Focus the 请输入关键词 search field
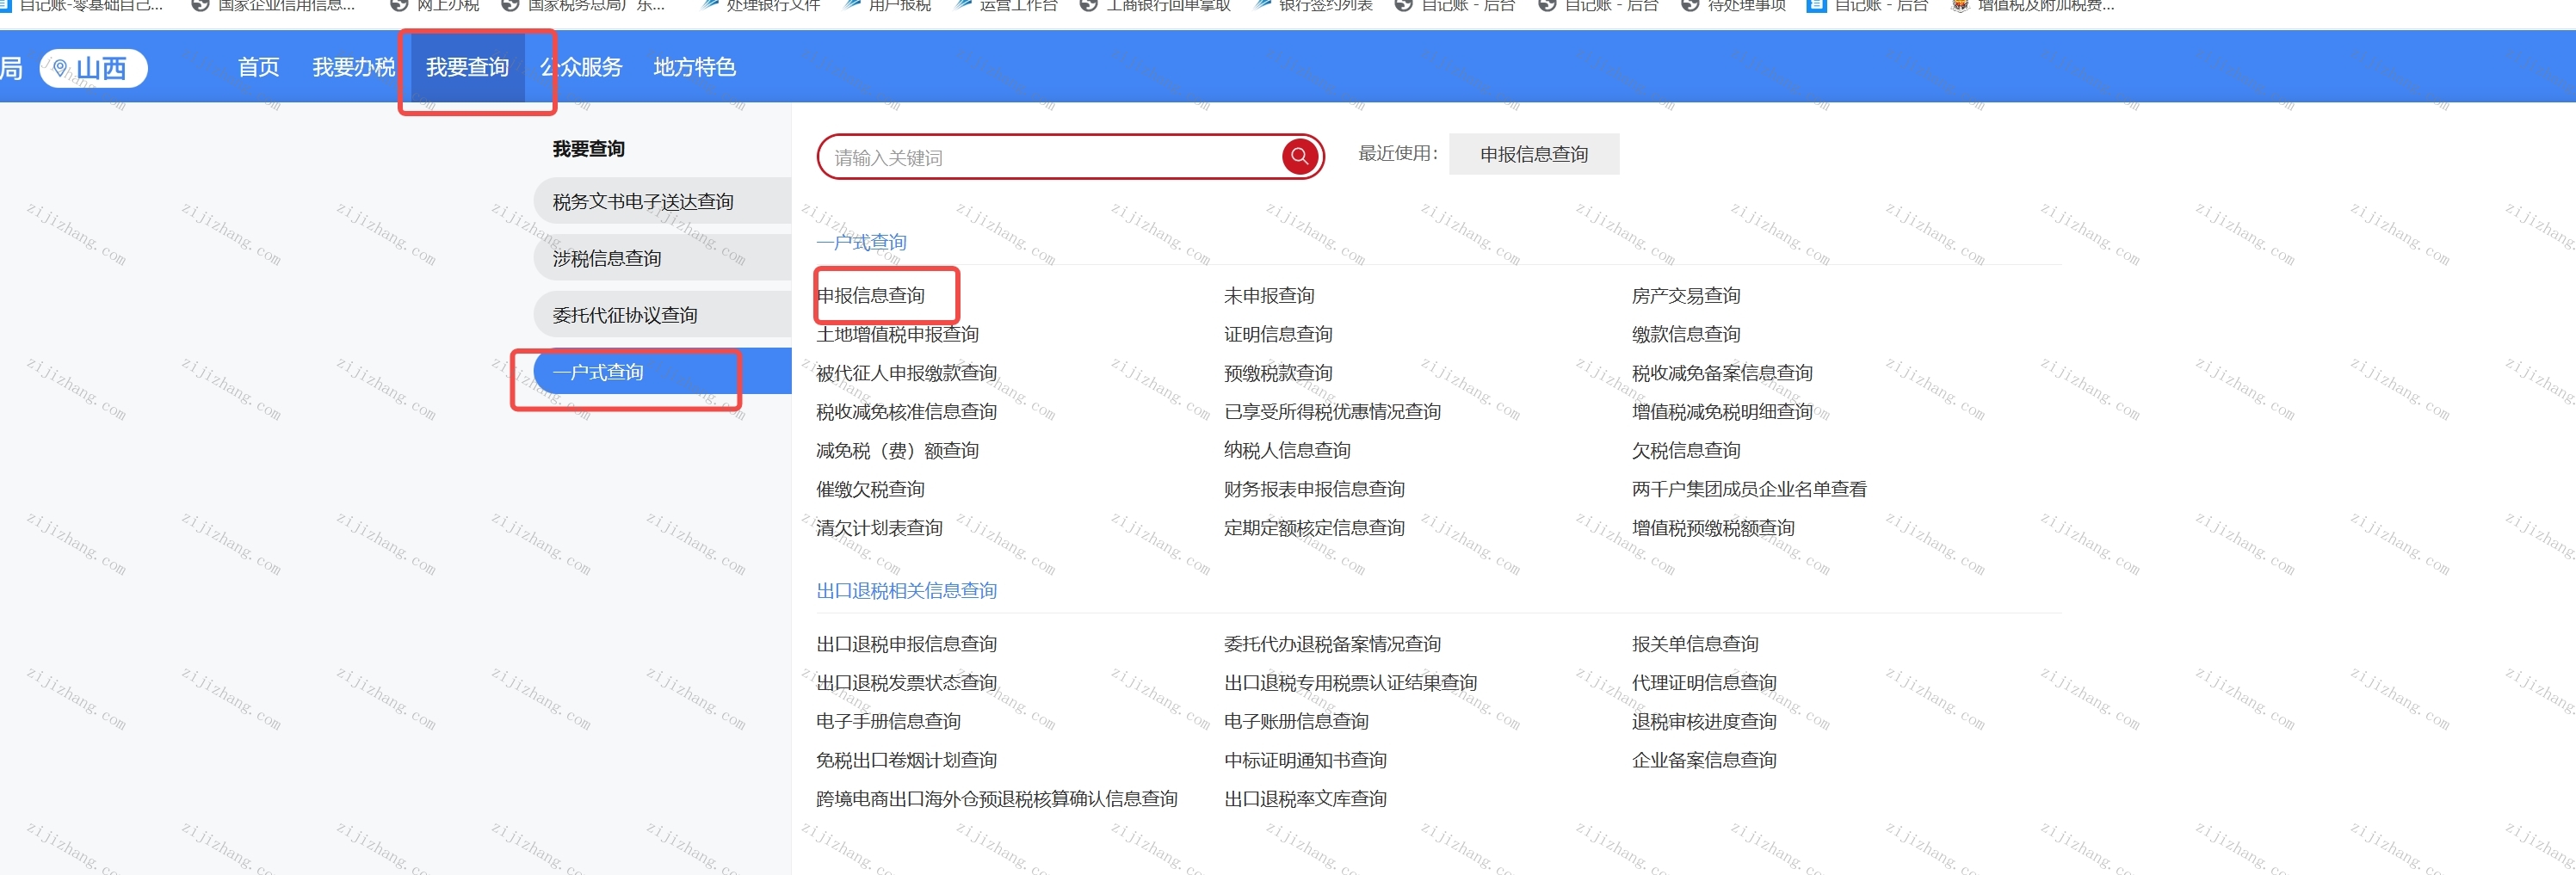This screenshot has width=2576, height=875. click(1050, 157)
